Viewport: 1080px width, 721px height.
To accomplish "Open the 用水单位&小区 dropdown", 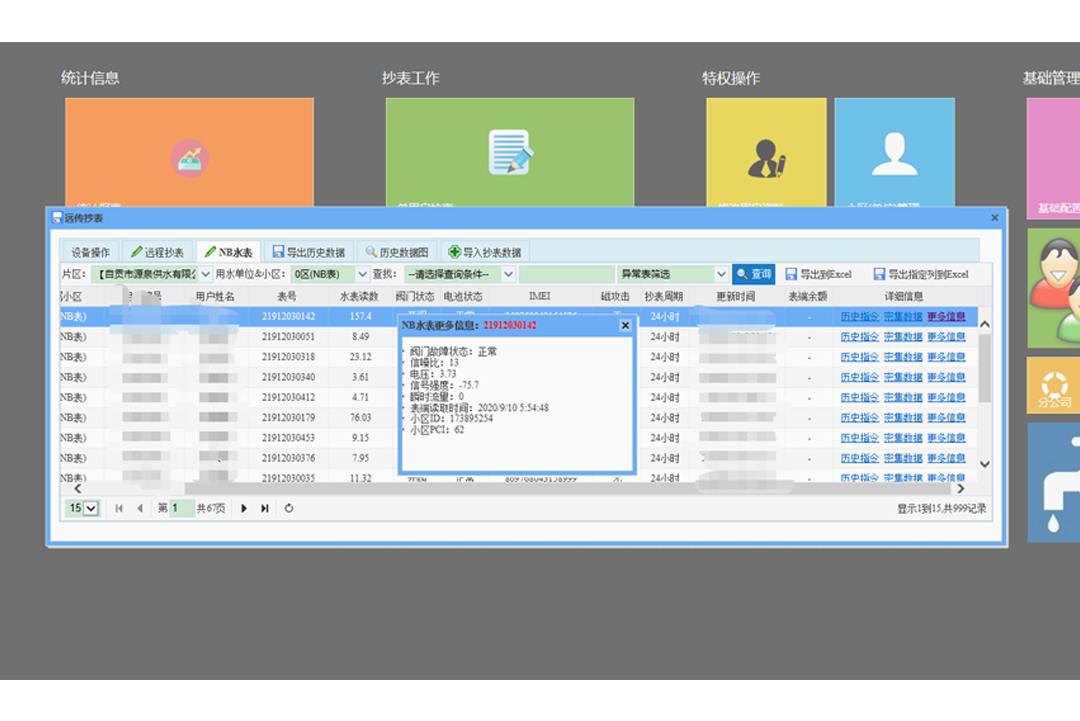I will [x=362, y=274].
